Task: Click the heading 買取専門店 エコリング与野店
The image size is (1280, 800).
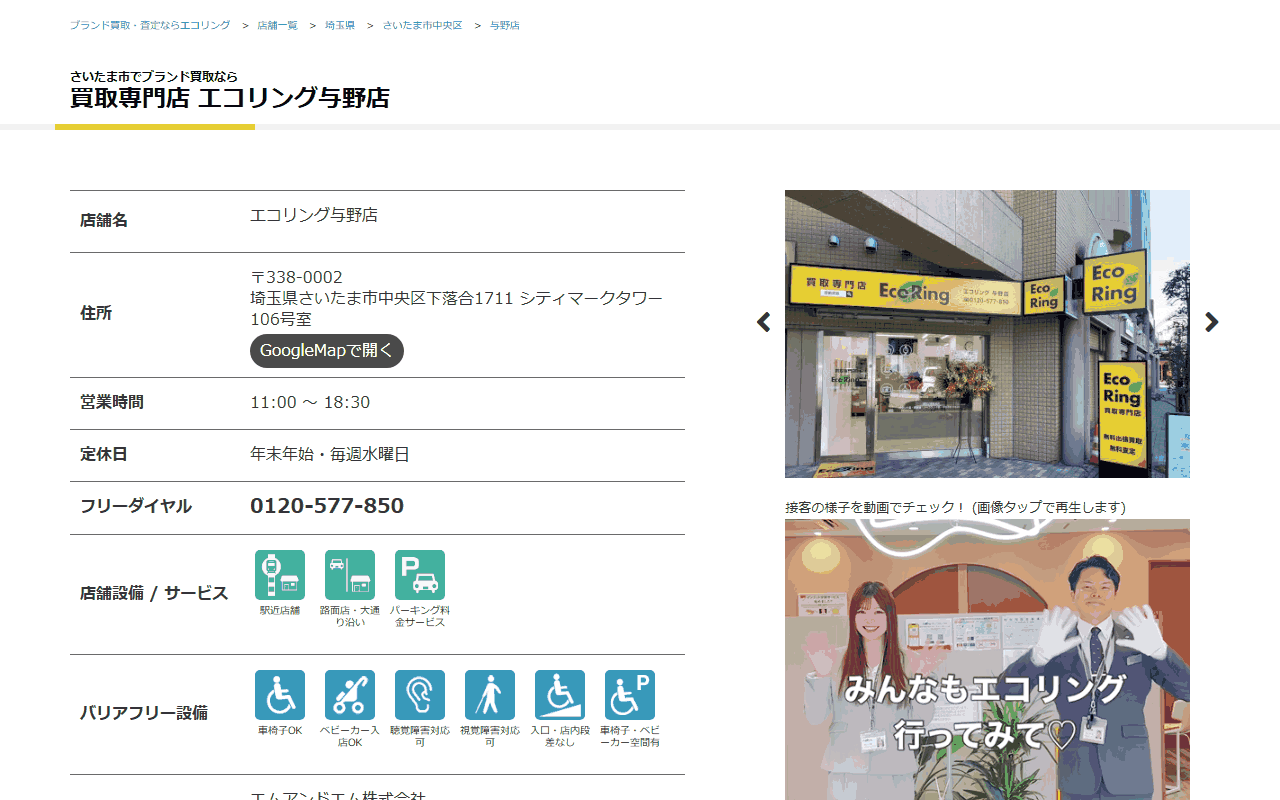Action: (230, 98)
